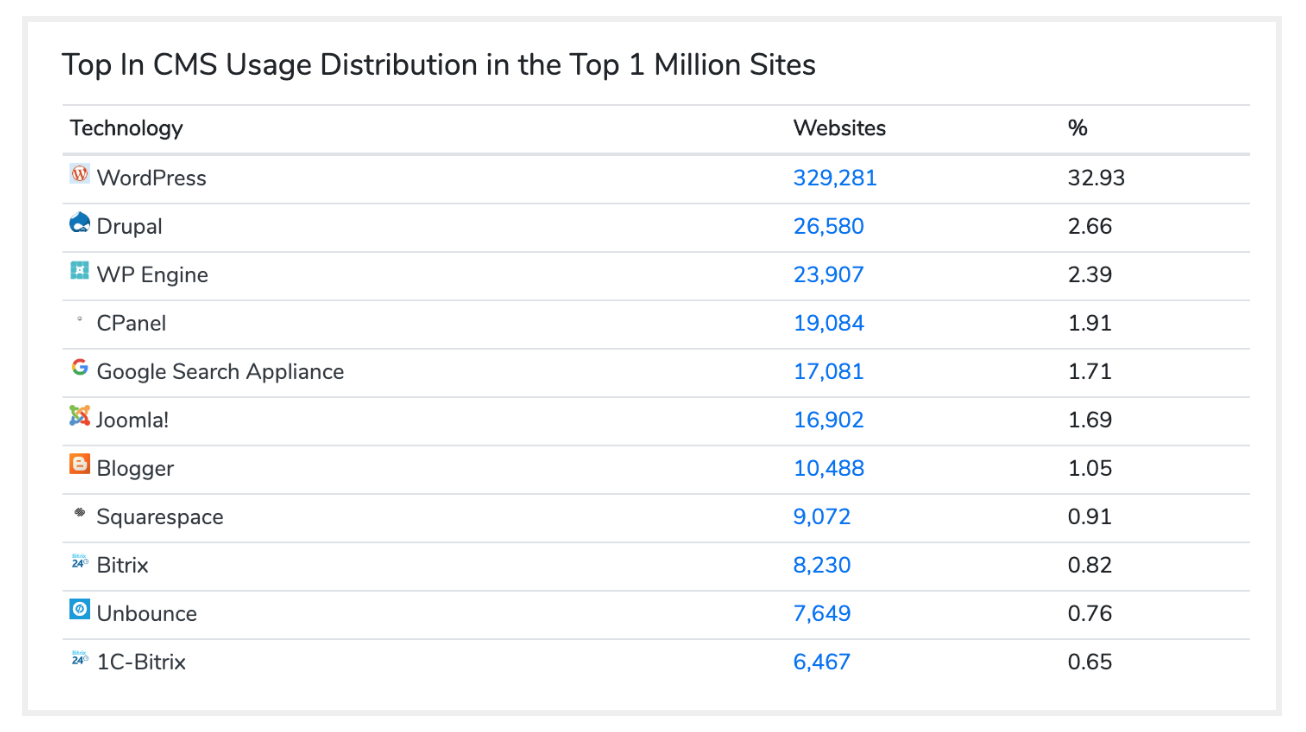Click the Bitrix 24 logo icon
This screenshot has width=1306, height=732.
tap(80, 562)
